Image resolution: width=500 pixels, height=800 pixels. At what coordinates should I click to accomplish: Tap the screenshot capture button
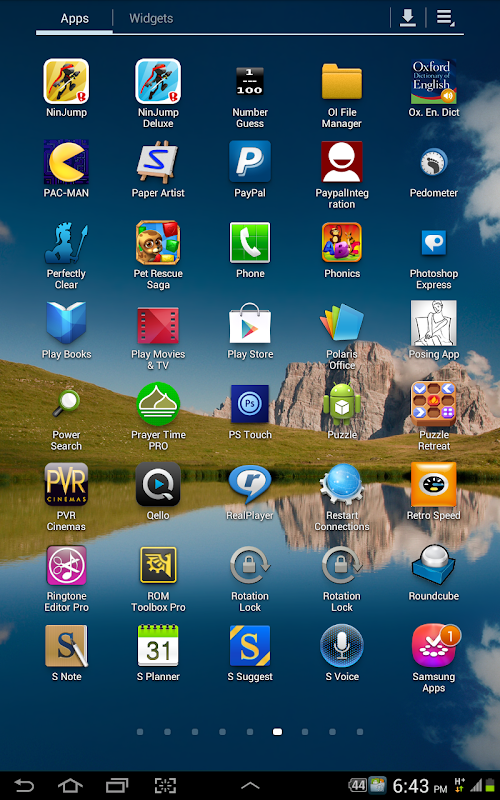[165, 785]
